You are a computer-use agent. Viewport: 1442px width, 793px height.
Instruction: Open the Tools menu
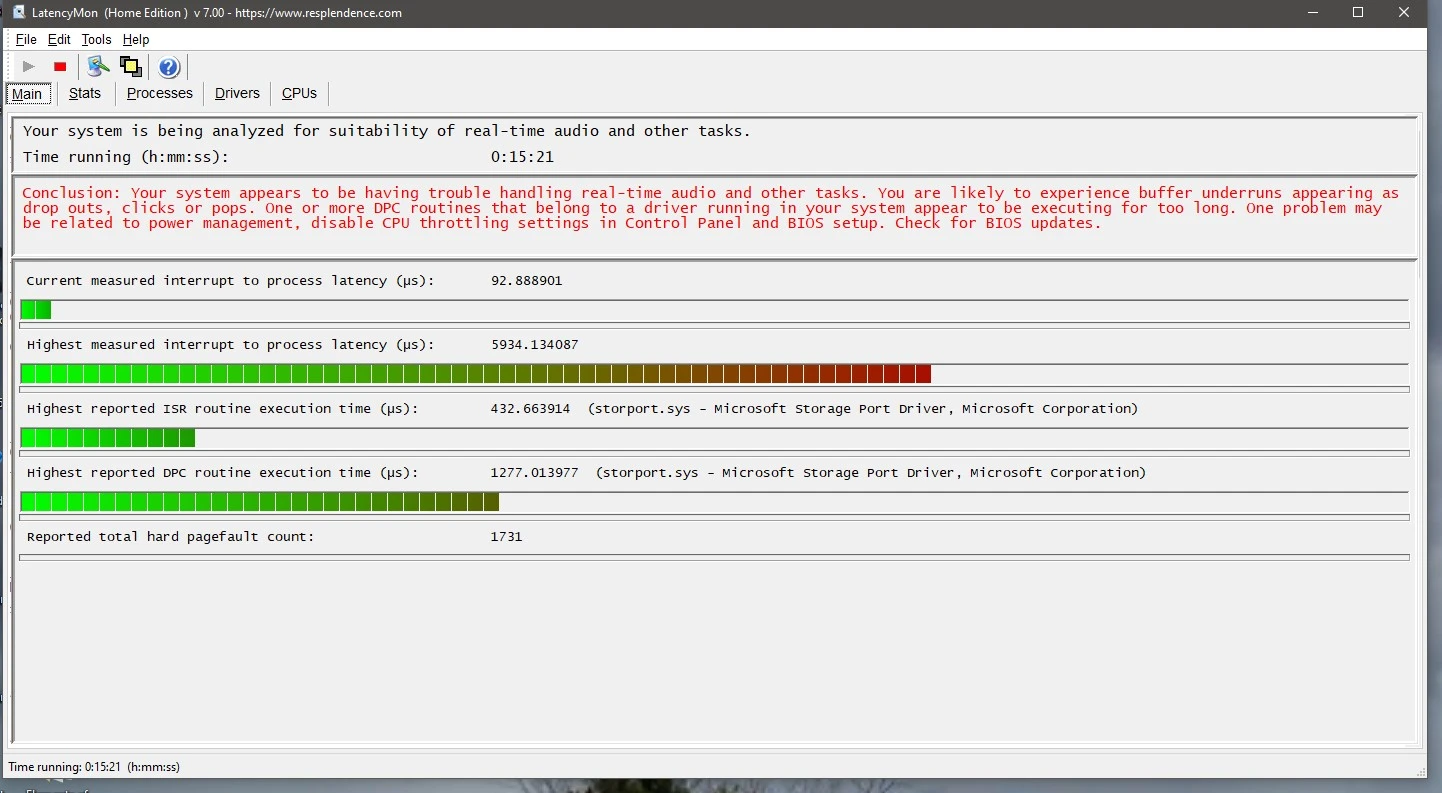tap(96, 40)
